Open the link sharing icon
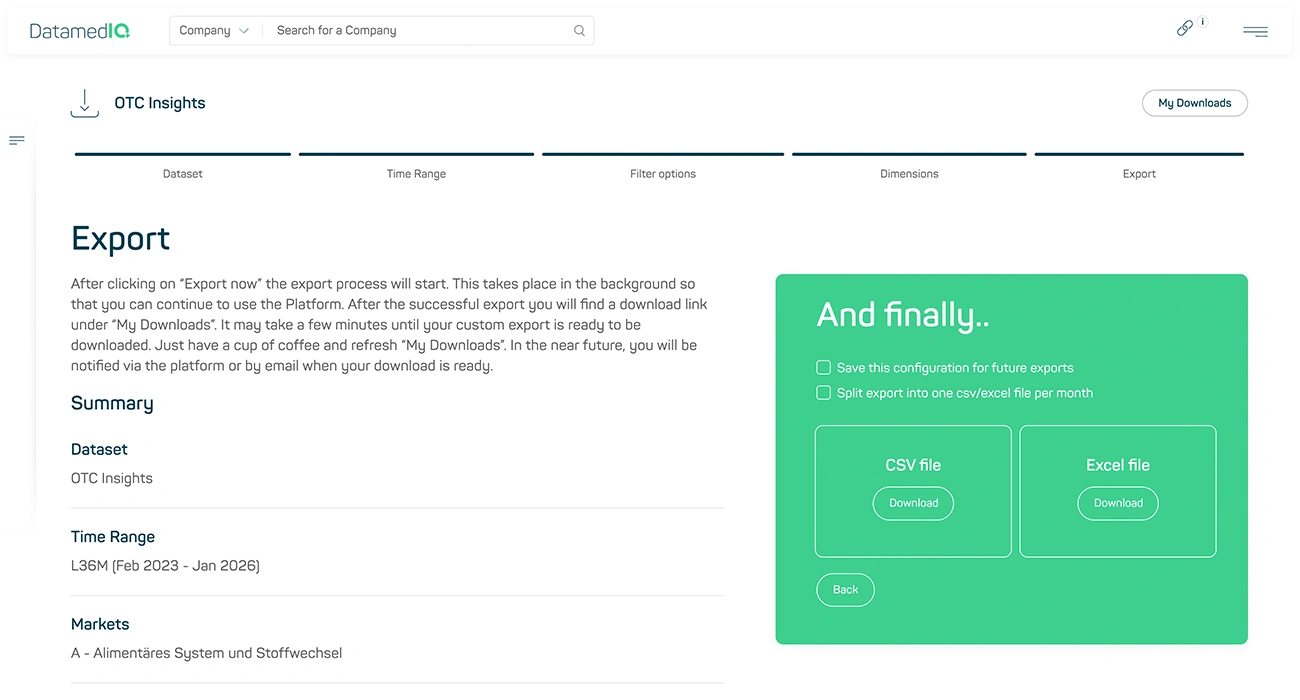The height and width of the screenshot is (700, 1300). [1186, 28]
